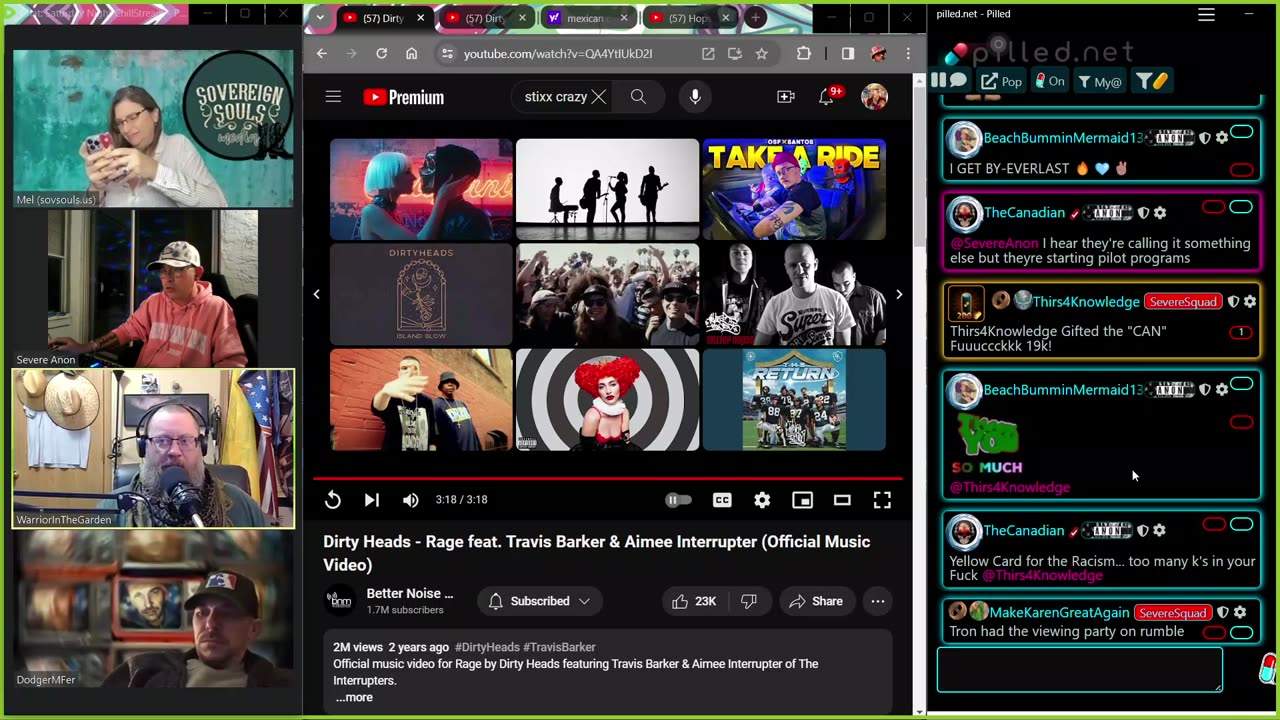1280x720 pixels.
Task: Focus the Pilled chat message input
Action: tap(1079, 669)
